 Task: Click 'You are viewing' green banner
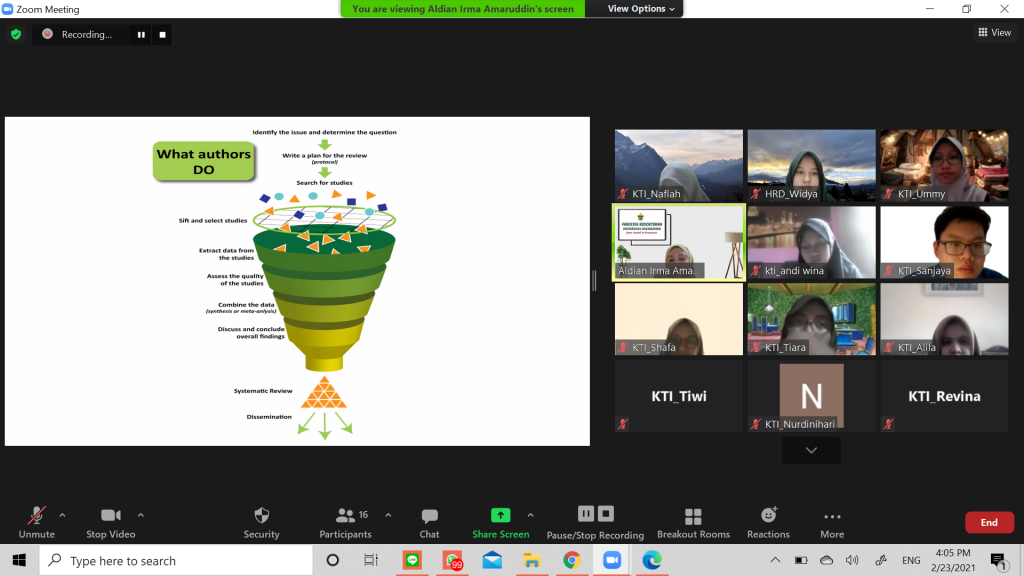(462, 8)
